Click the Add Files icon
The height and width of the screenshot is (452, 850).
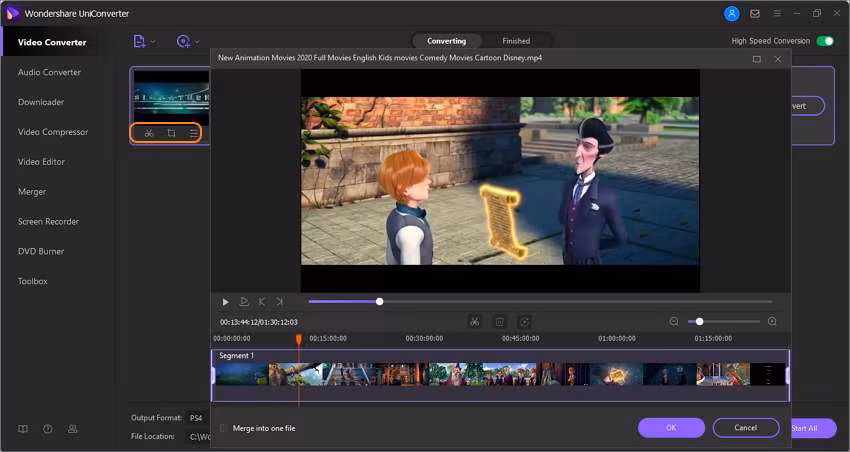tap(139, 41)
